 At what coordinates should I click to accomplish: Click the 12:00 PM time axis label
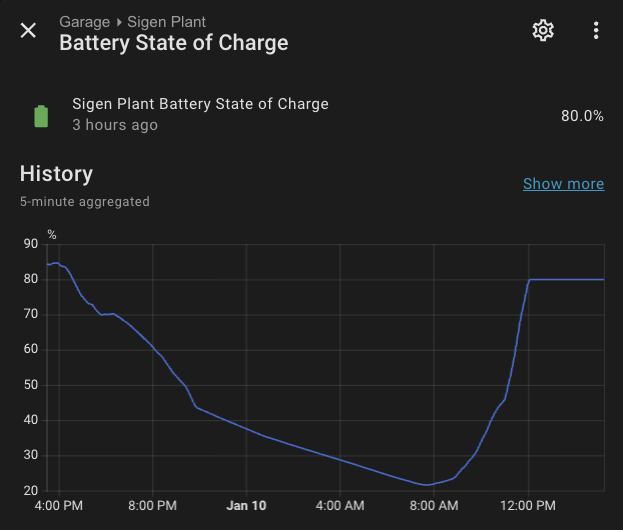pyautogui.click(x=529, y=506)
